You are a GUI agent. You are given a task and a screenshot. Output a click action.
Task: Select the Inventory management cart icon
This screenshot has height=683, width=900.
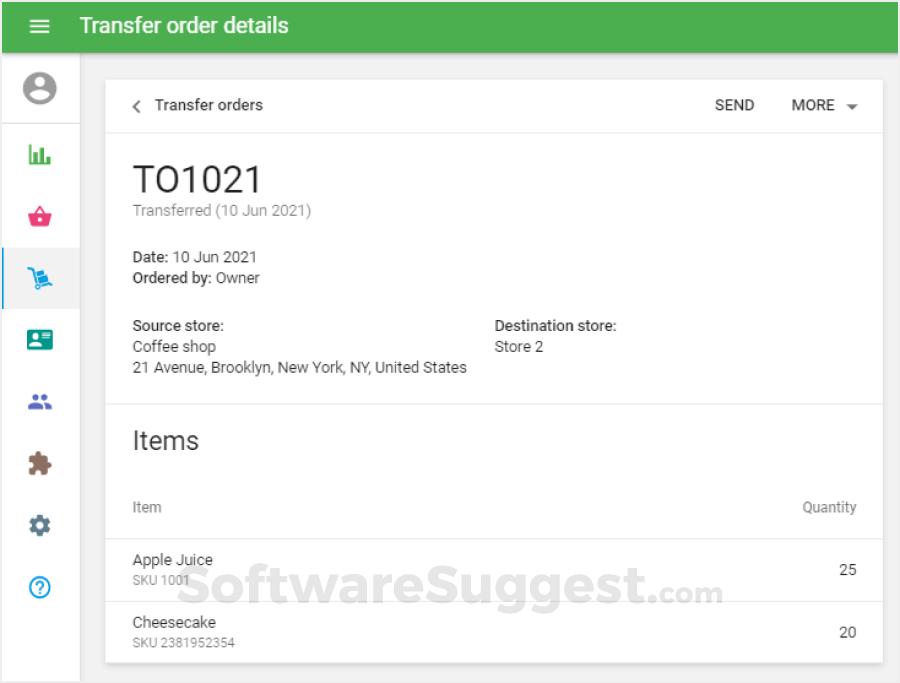click(x=40, y=279)
